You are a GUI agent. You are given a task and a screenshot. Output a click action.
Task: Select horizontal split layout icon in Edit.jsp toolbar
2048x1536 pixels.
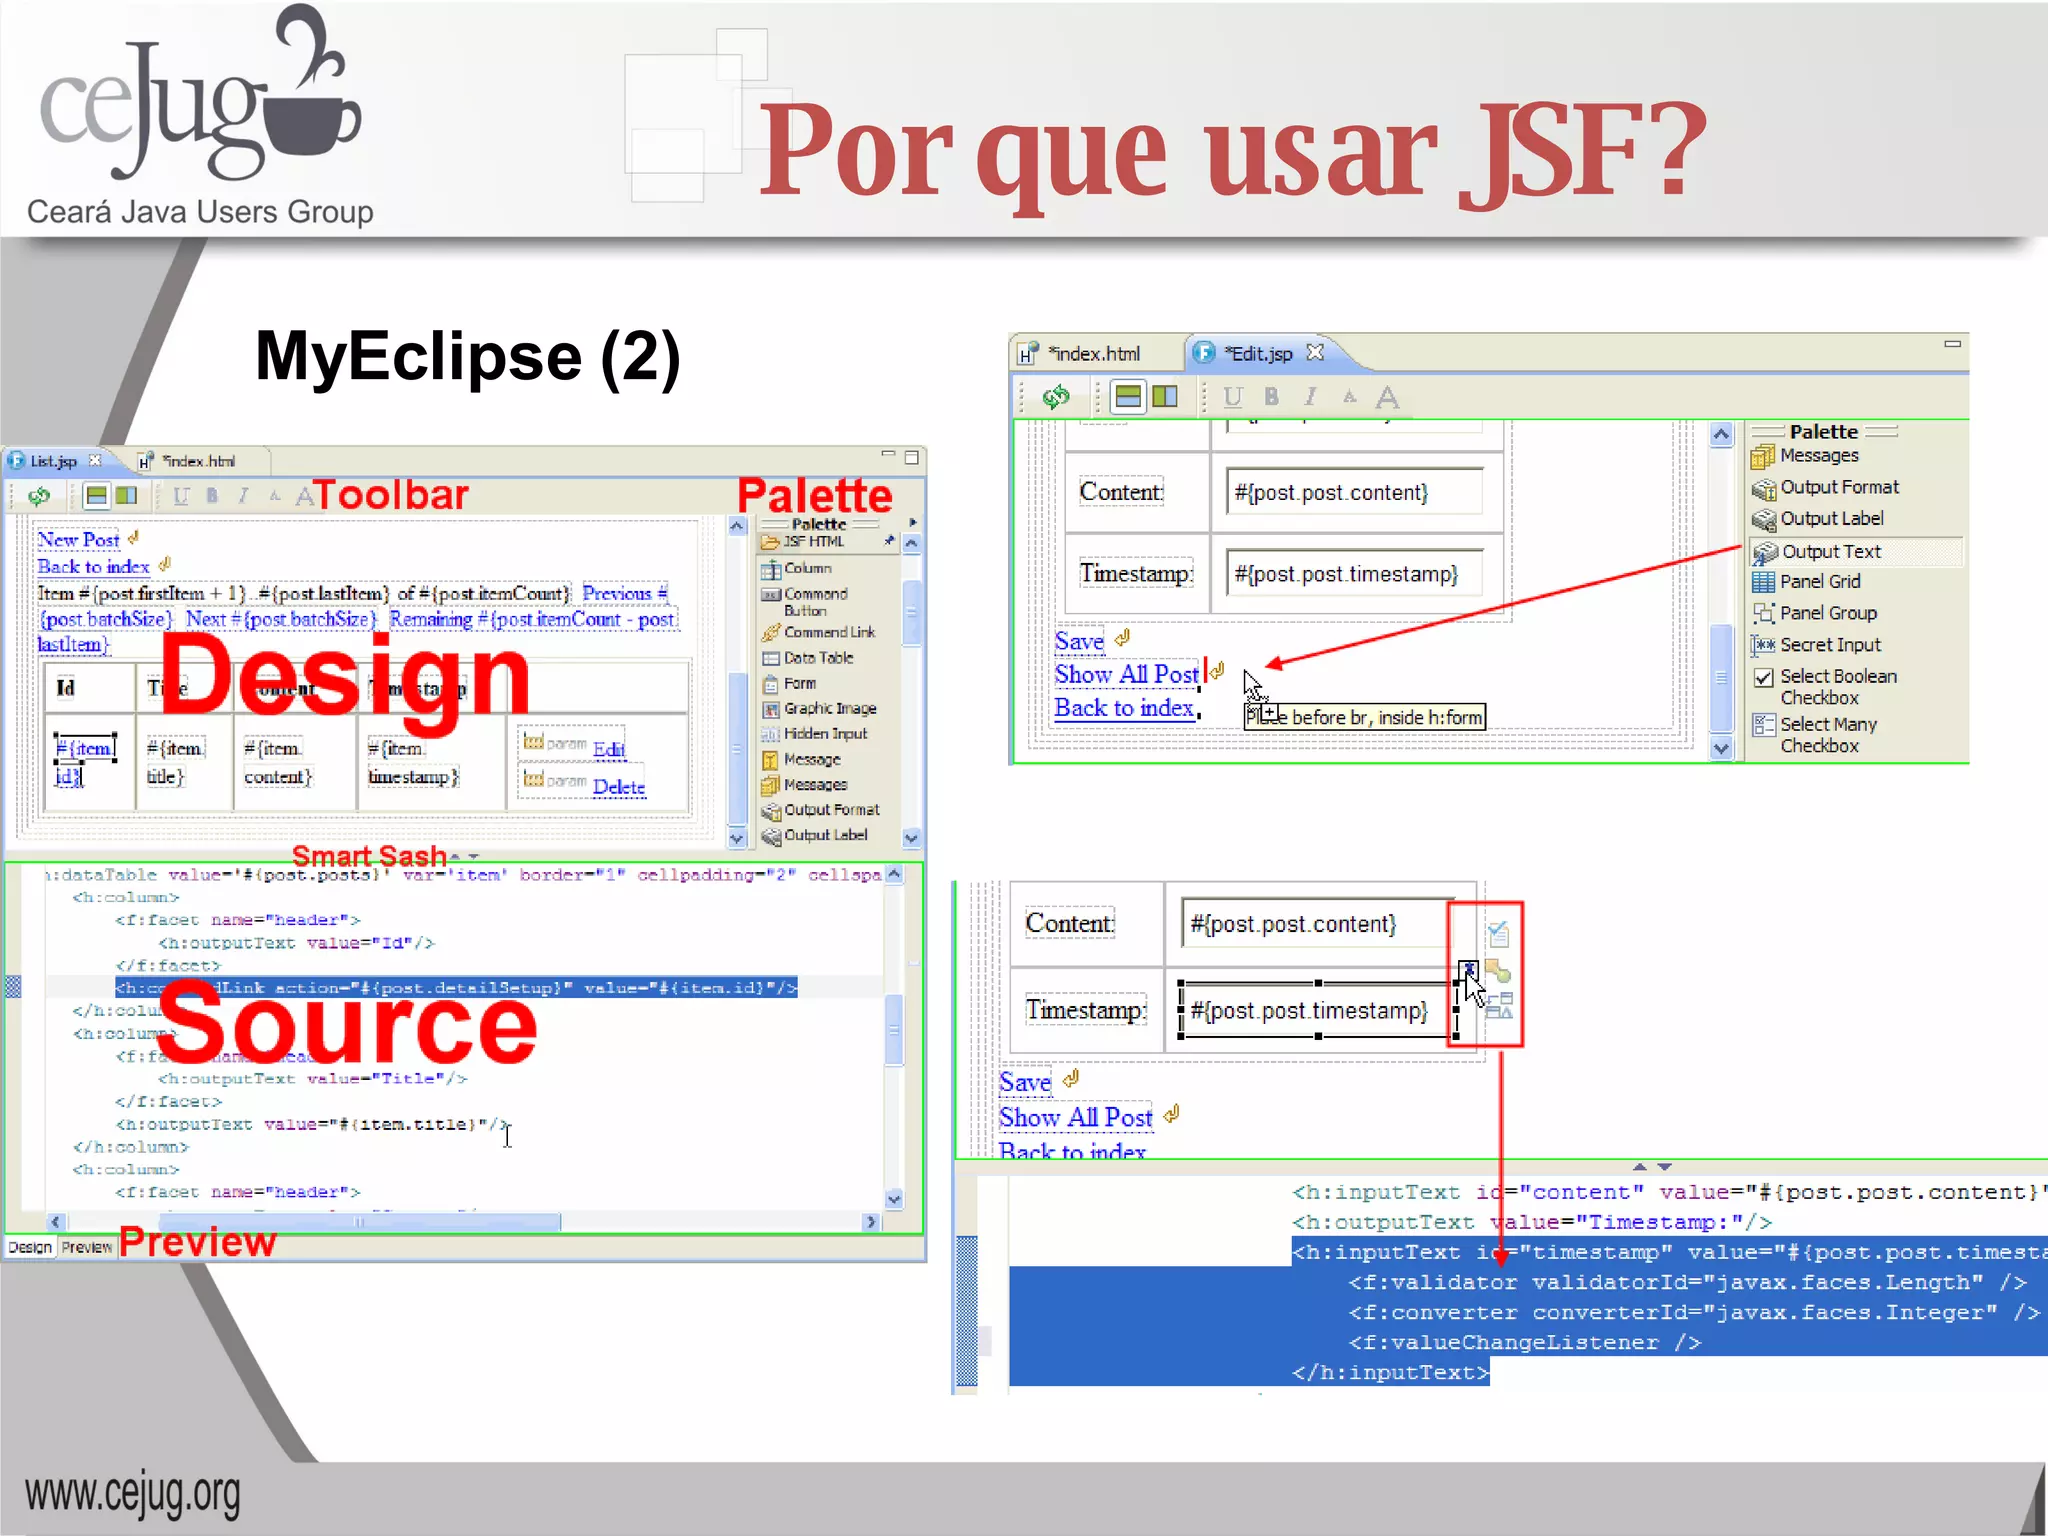click(x=1128, y=397)
